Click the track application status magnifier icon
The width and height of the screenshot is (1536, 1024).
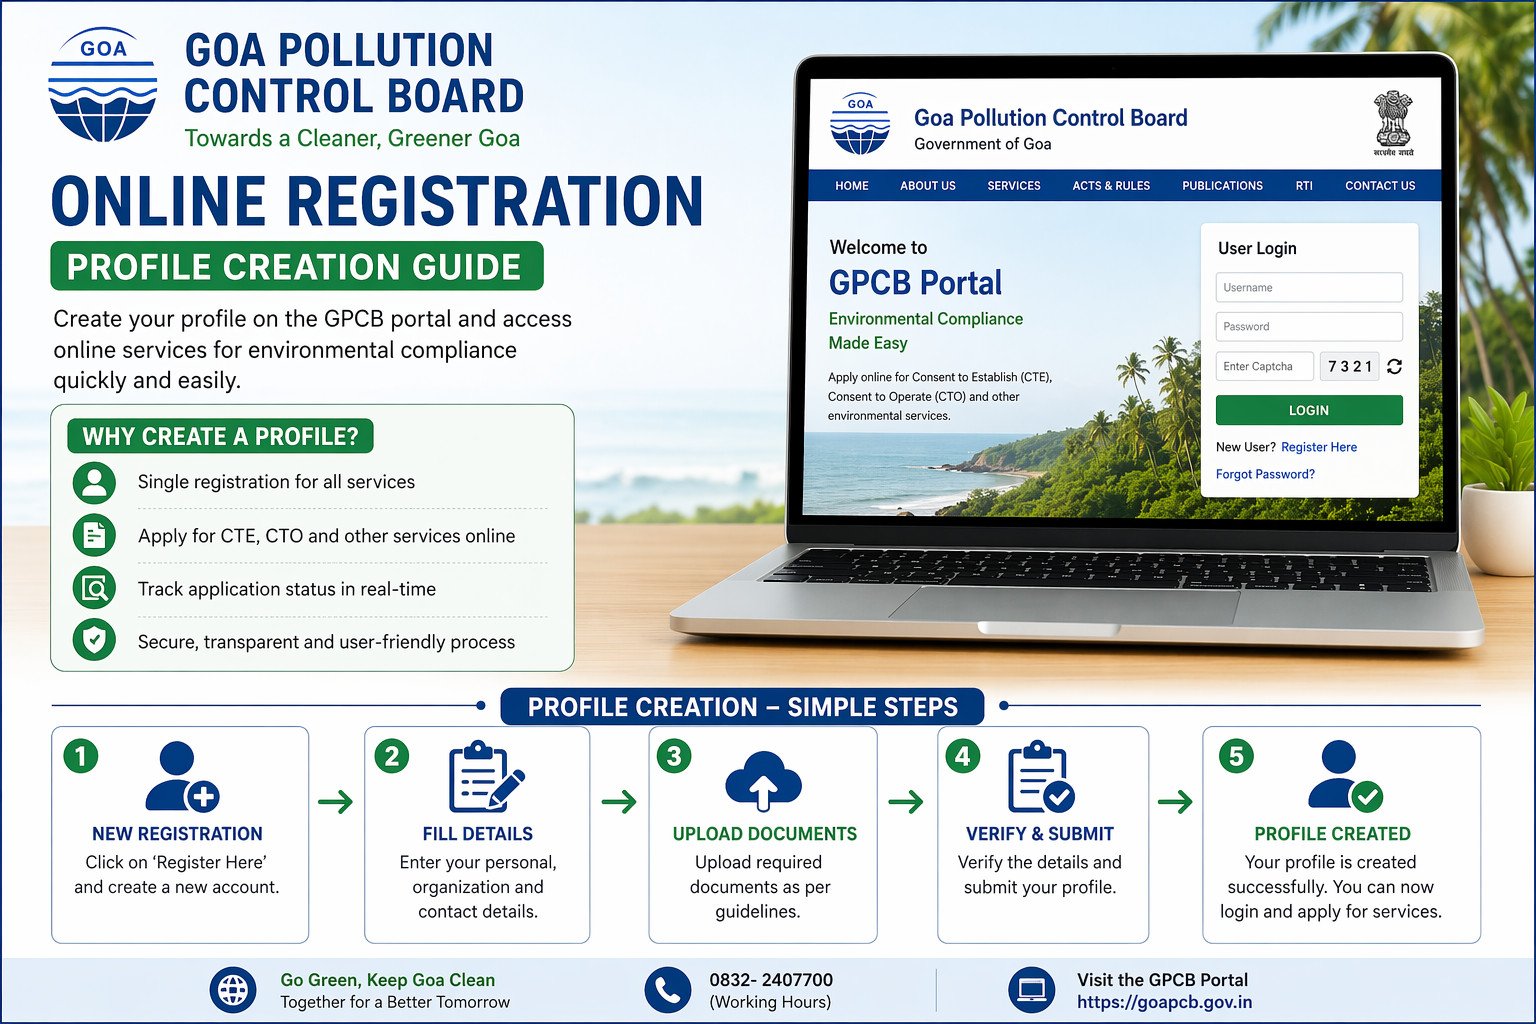pos(94,588)
